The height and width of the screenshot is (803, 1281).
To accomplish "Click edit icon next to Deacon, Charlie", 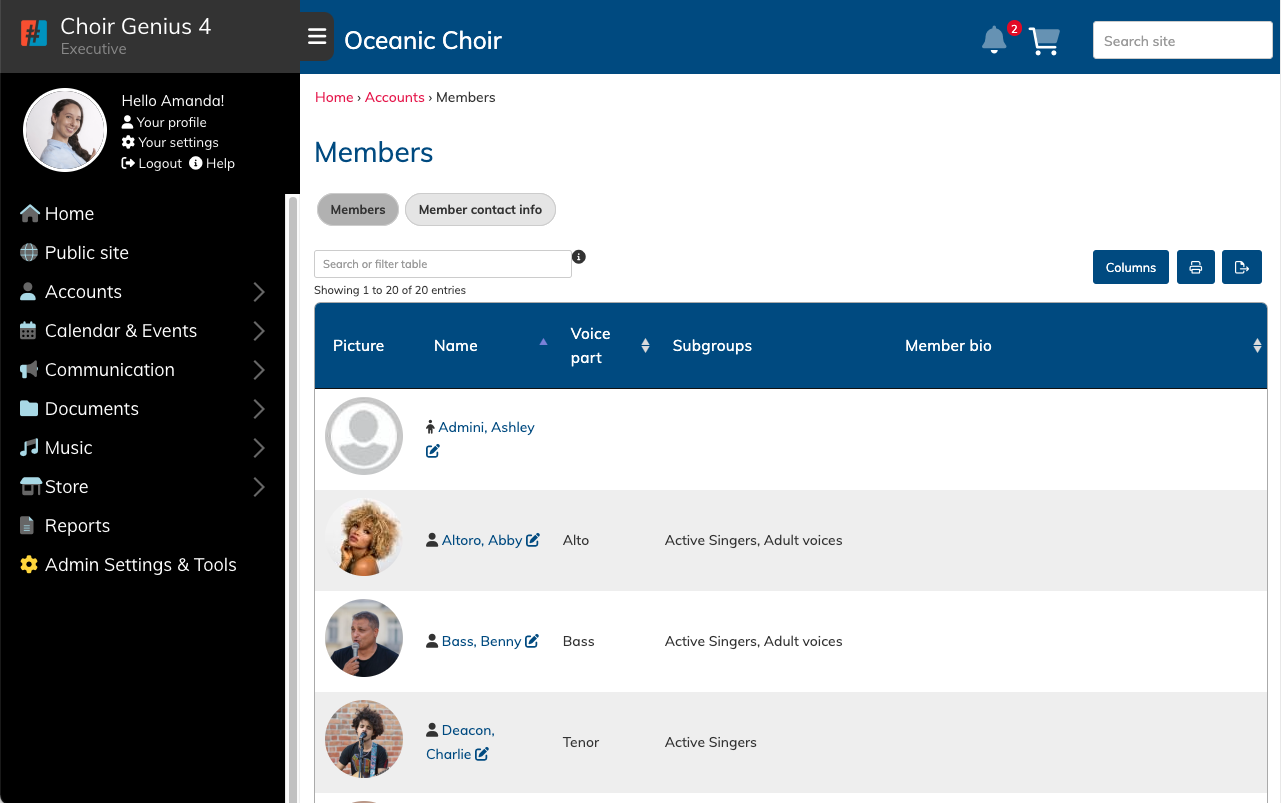I will 482,754.
